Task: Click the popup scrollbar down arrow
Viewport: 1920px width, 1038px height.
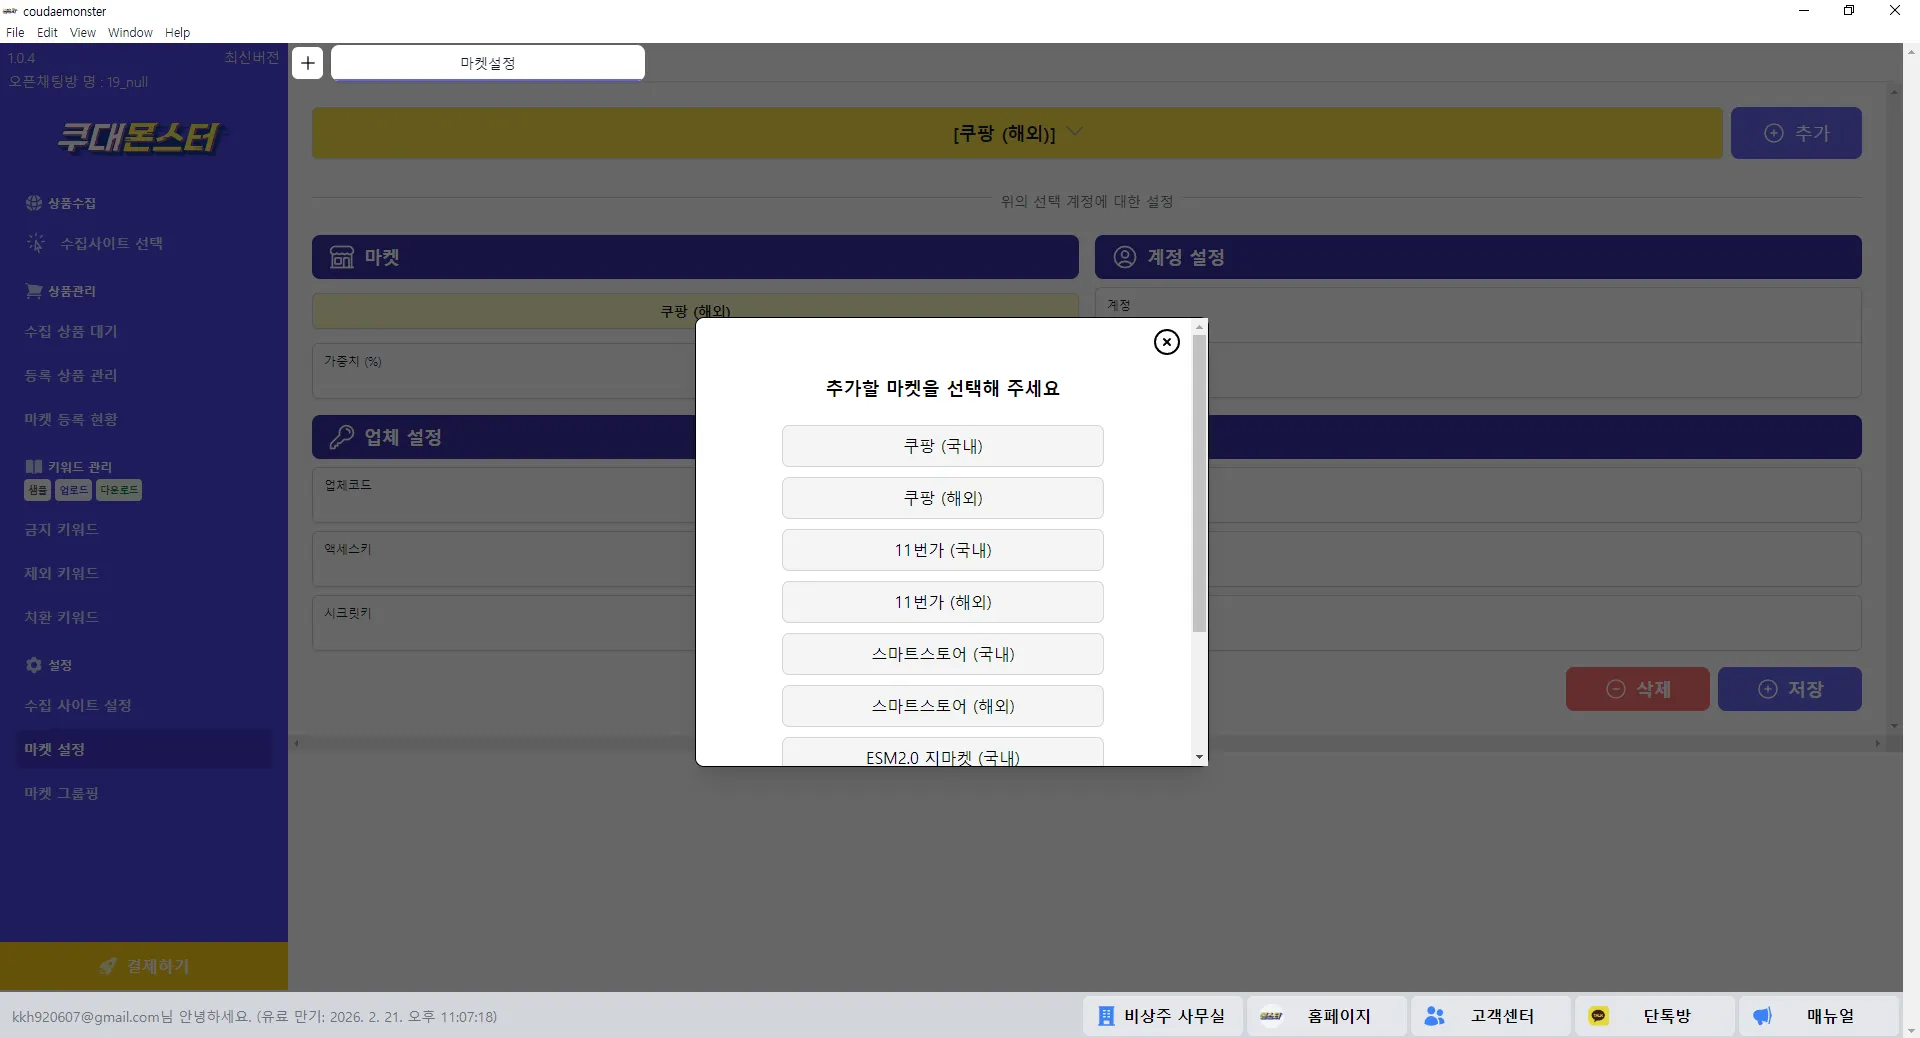Action: point(1199,757)
